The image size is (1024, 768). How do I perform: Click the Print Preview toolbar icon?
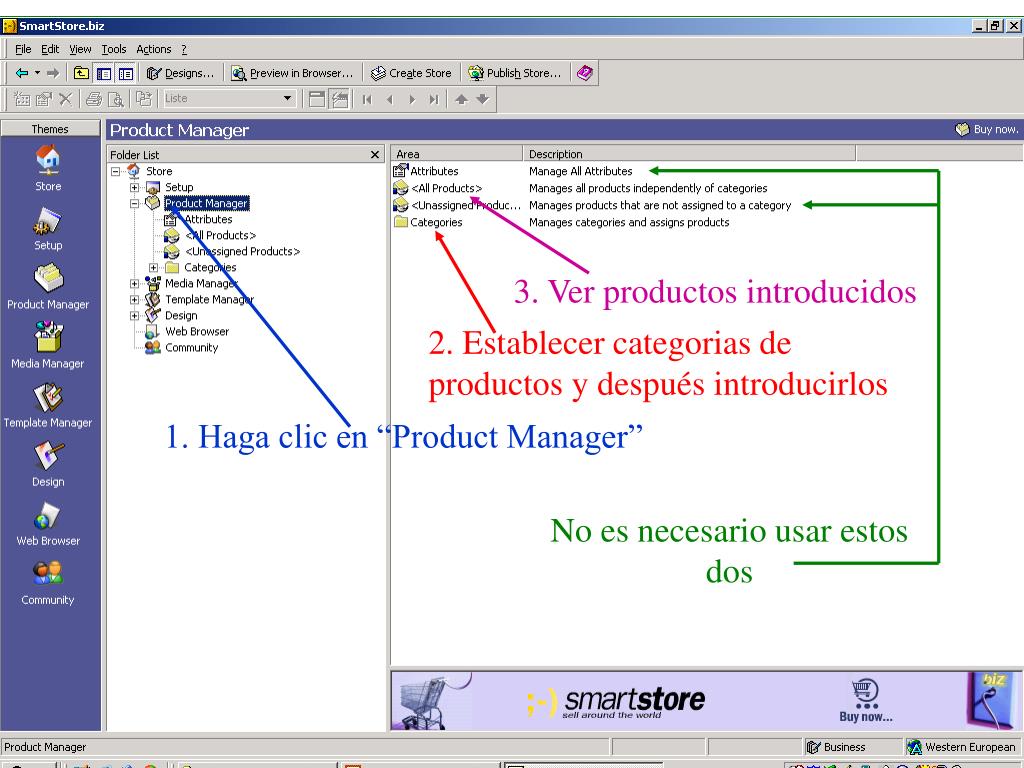click(116, 99)
